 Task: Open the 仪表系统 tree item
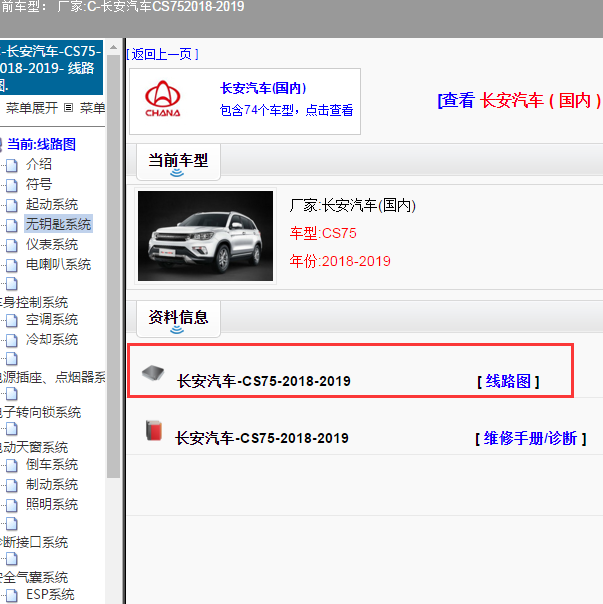(x=52, y=245)
